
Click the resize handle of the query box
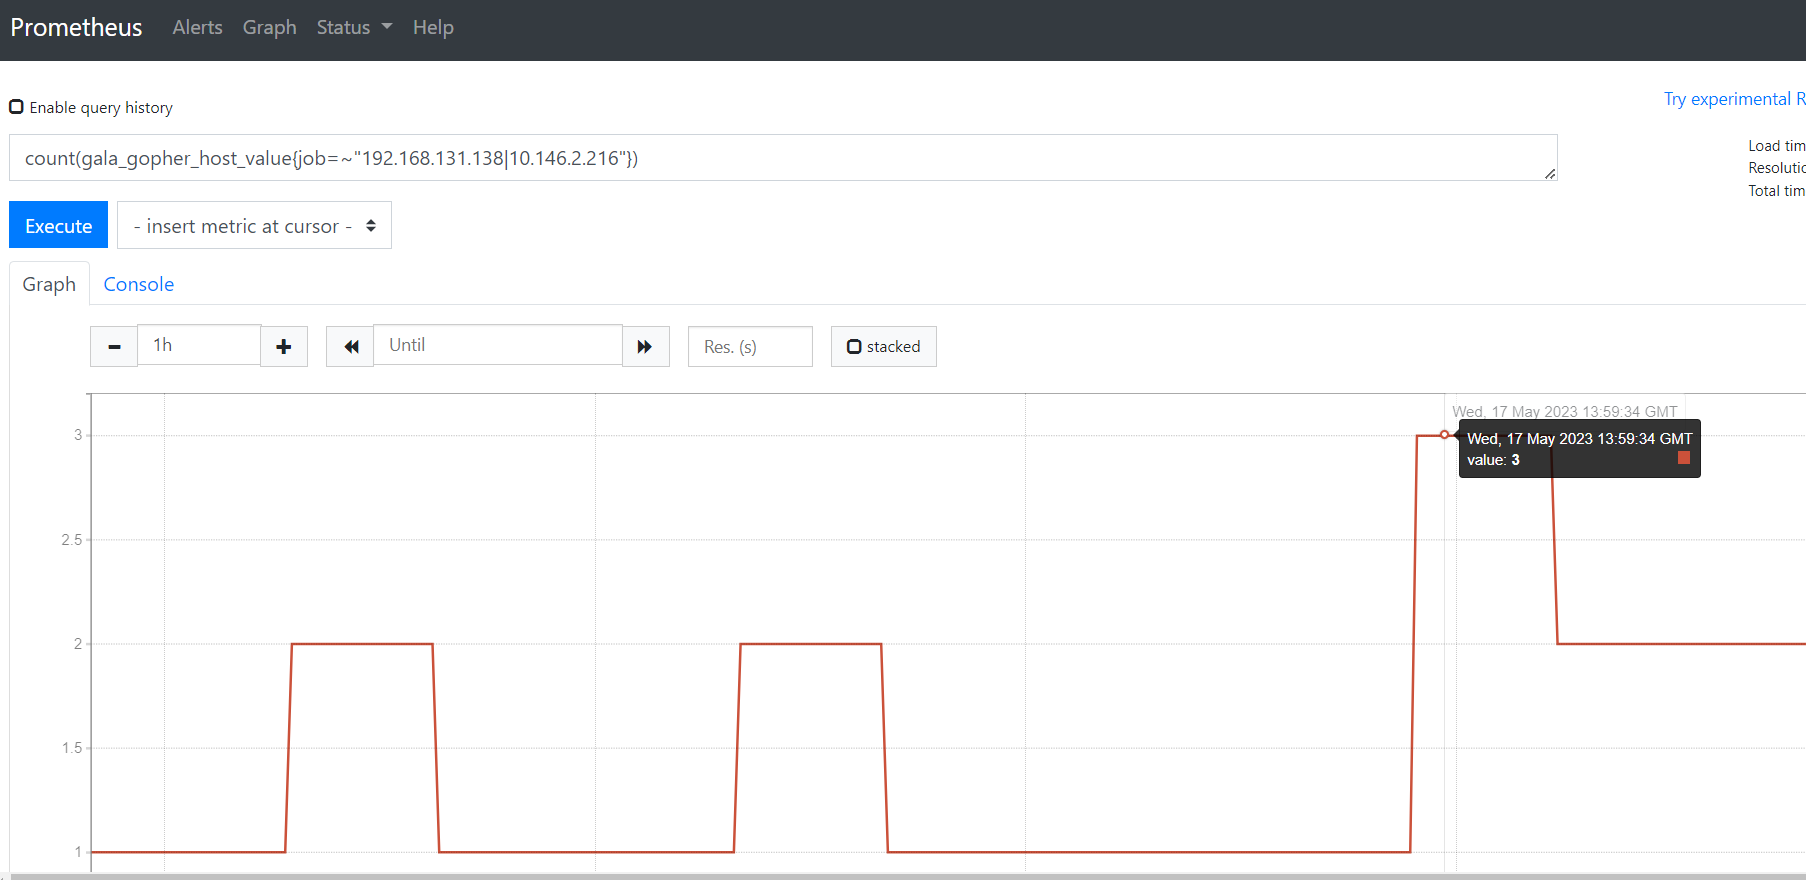click(x=1549, y=173)
